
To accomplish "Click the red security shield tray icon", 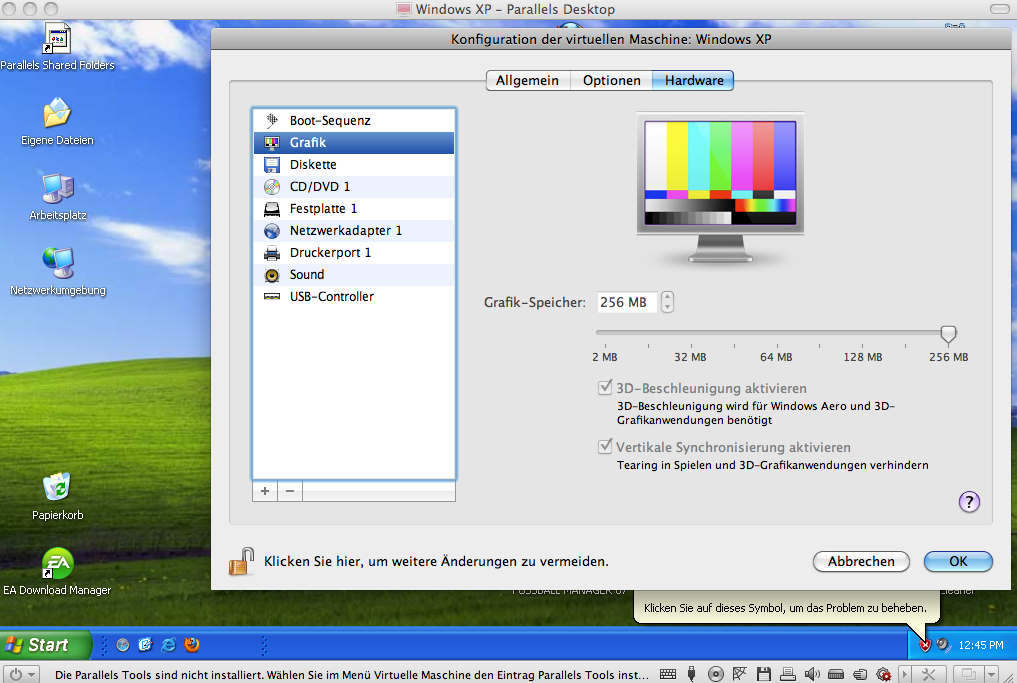I will (925, 645).
